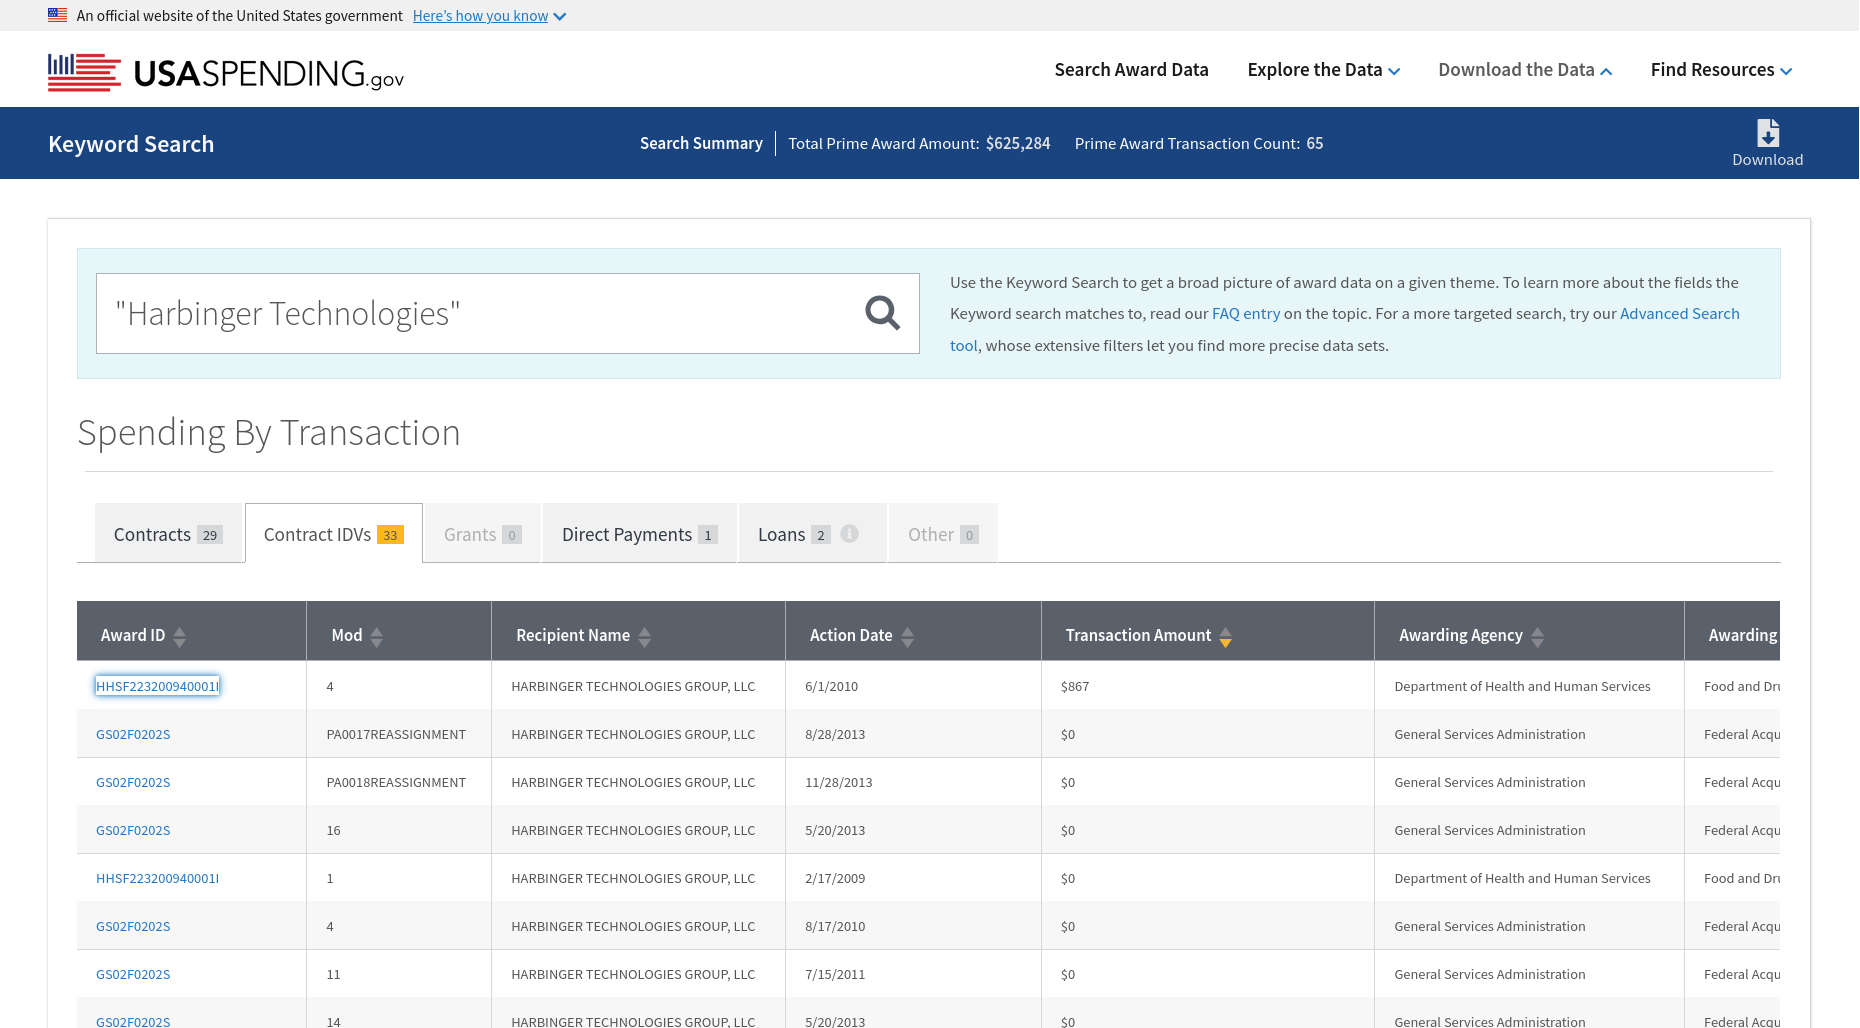
Task: Click the Keyword Search page title
Action: (x=131, y=144)
